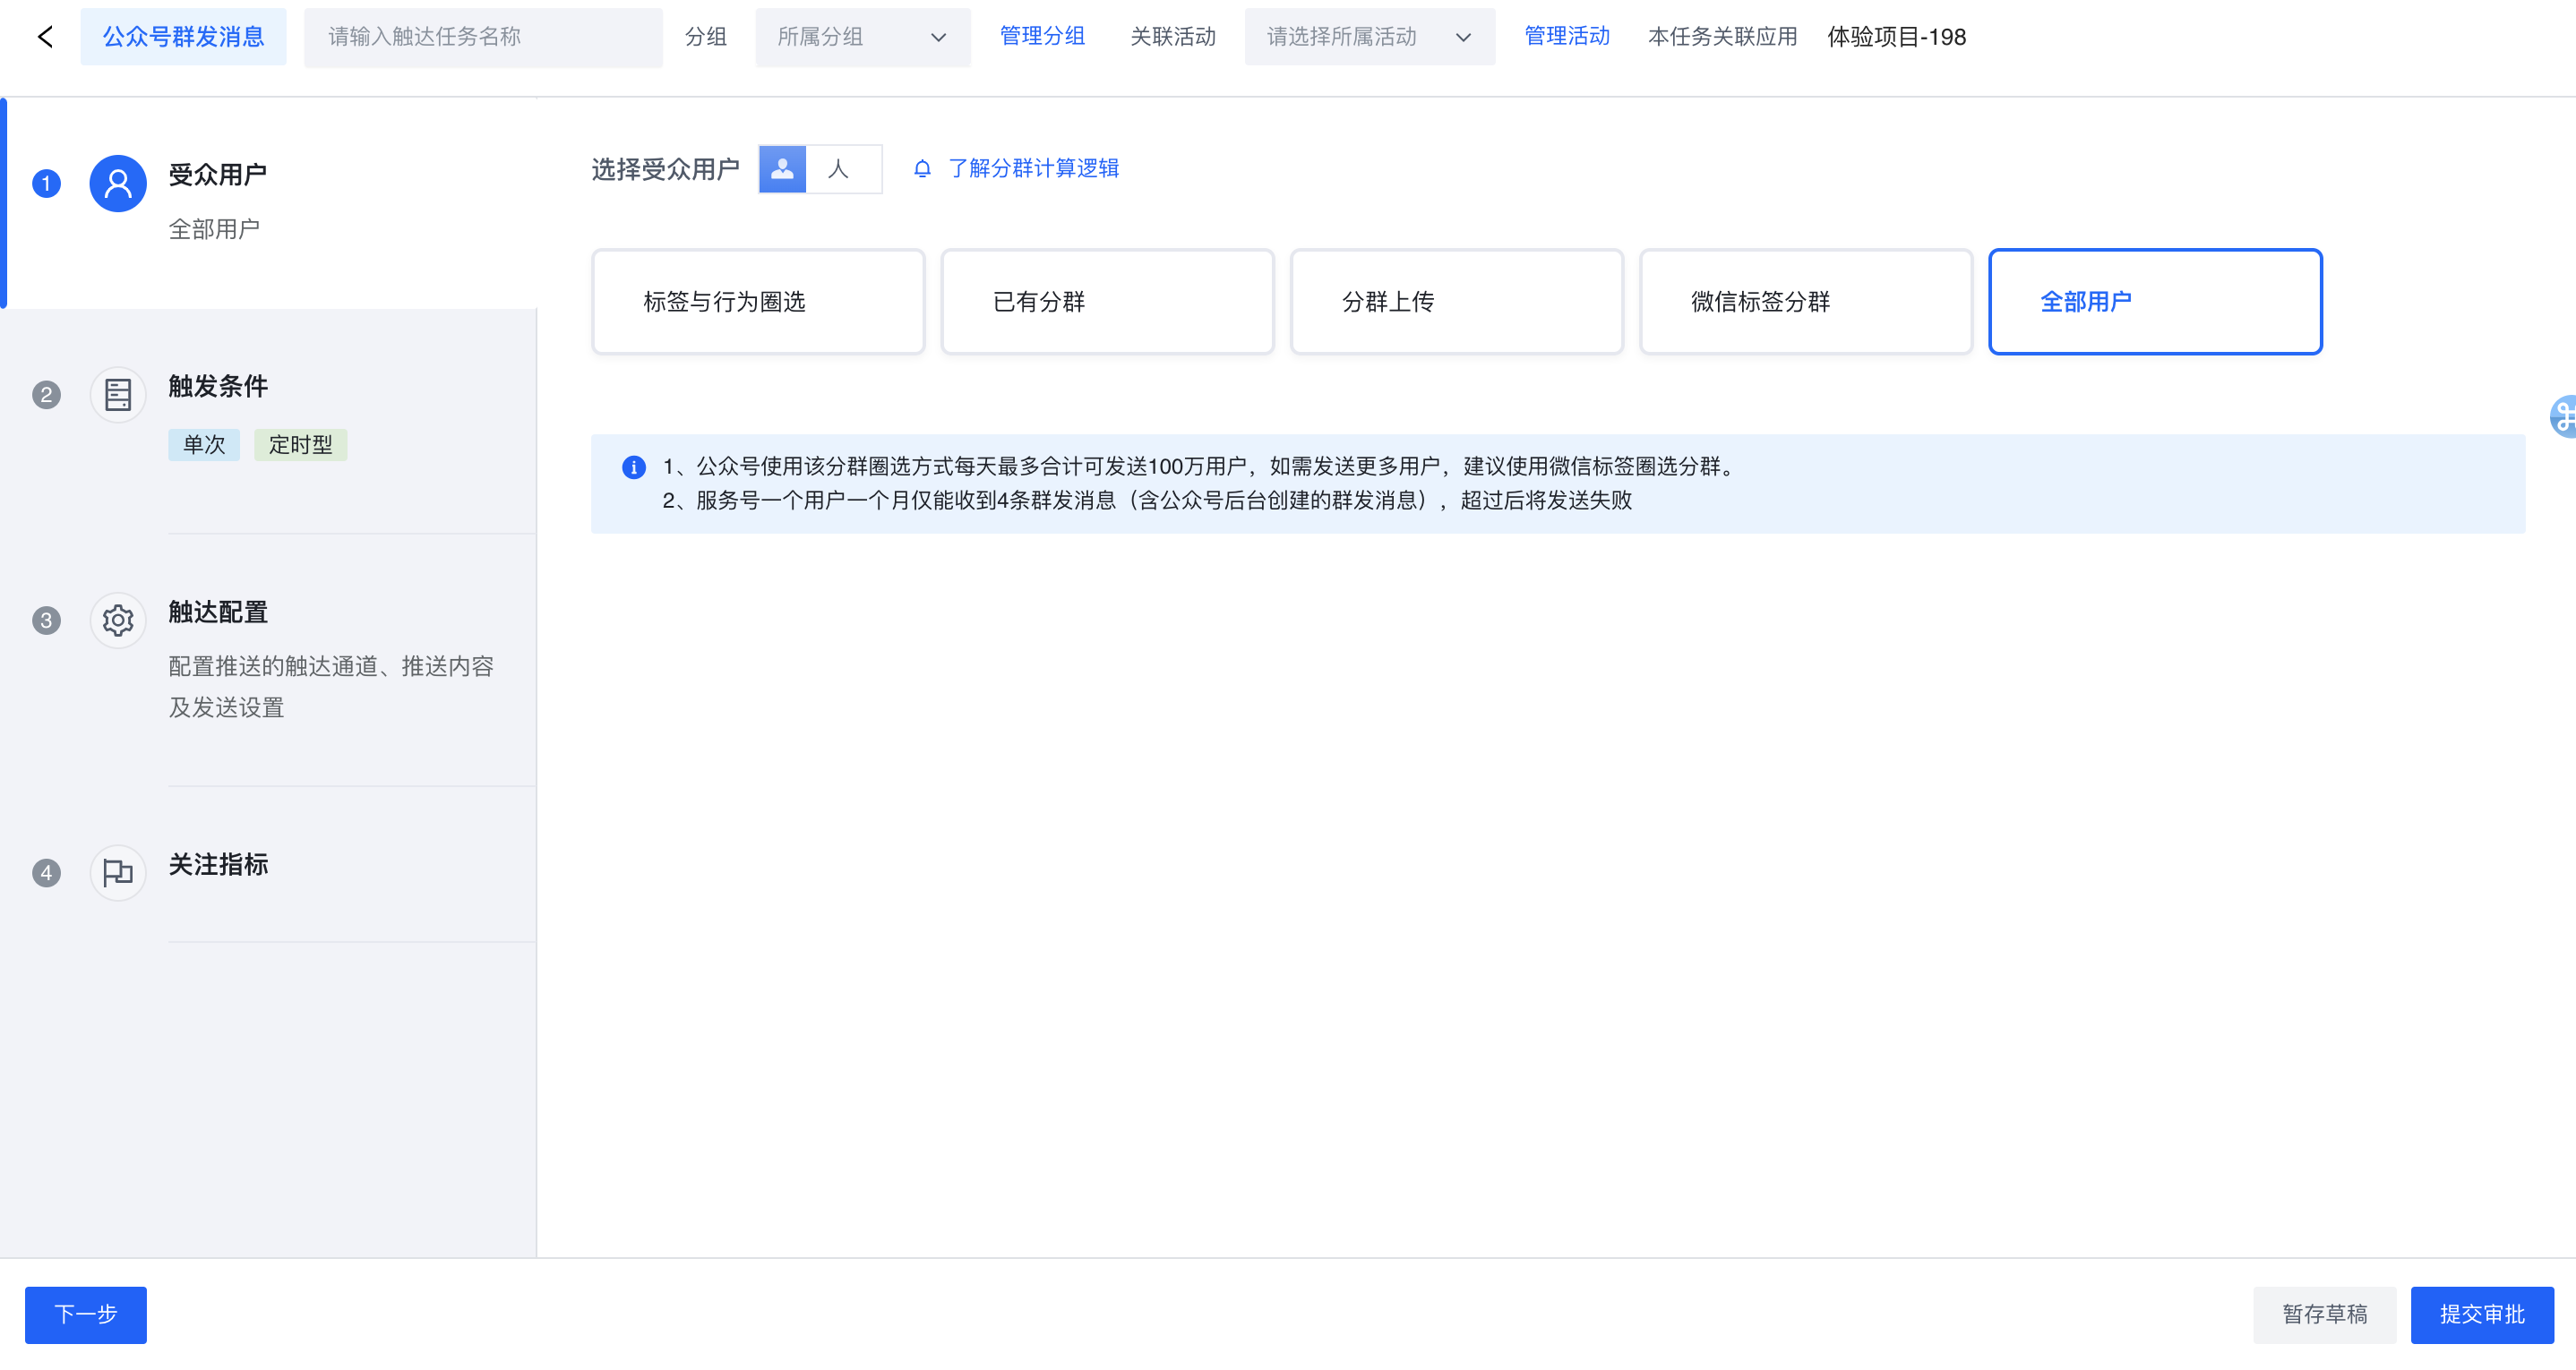
Task: Click the reach configuration gear icon
Action: pyautogui.click(x=118, y=620)
